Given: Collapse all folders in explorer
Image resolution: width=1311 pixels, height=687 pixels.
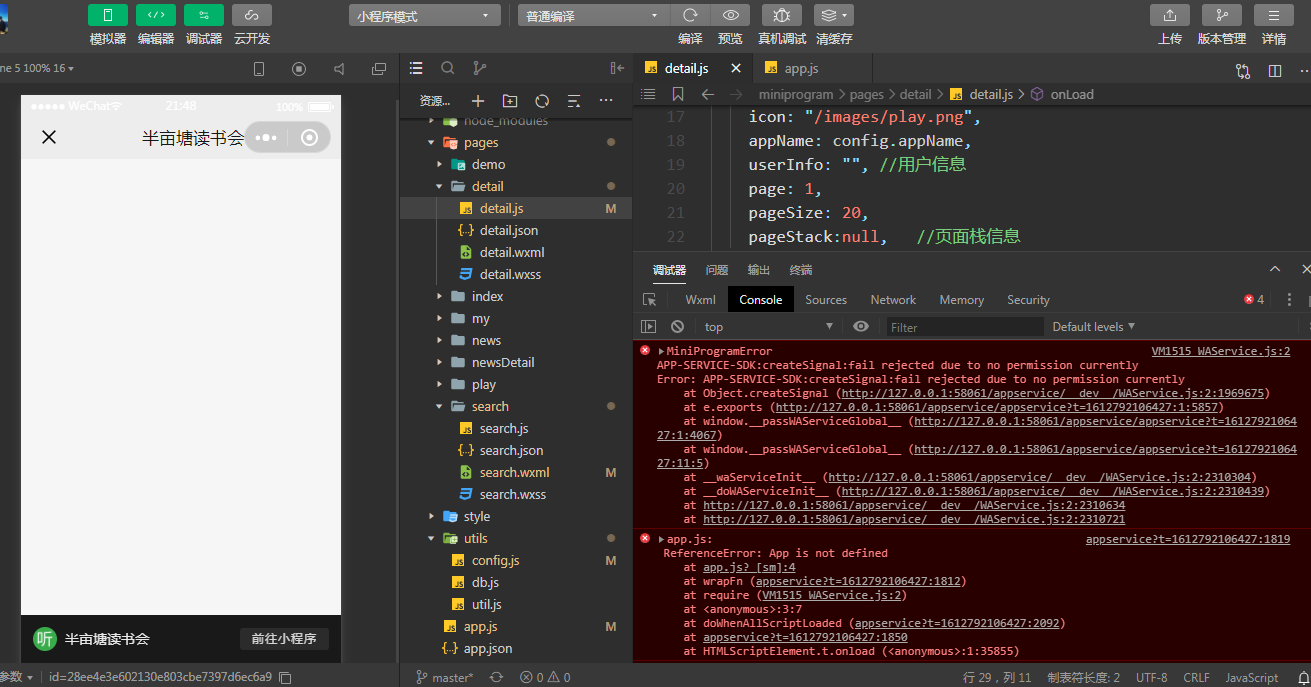Looking at the screenshot, I should (574, 101).
